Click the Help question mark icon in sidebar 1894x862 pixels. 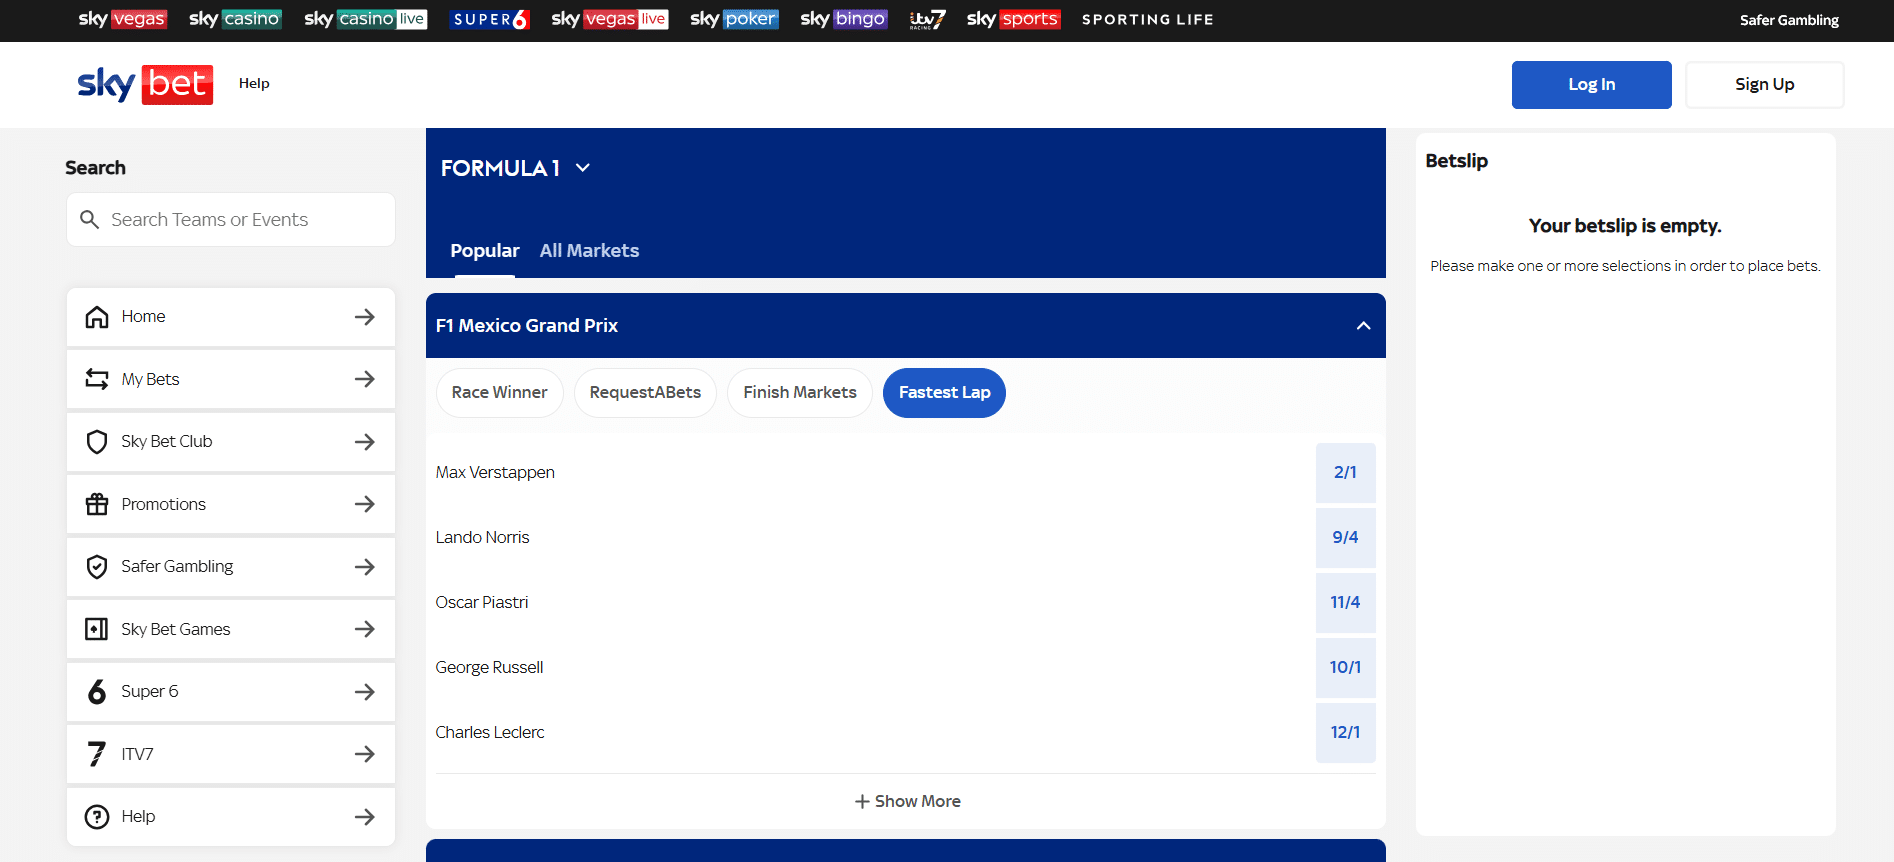97,817
